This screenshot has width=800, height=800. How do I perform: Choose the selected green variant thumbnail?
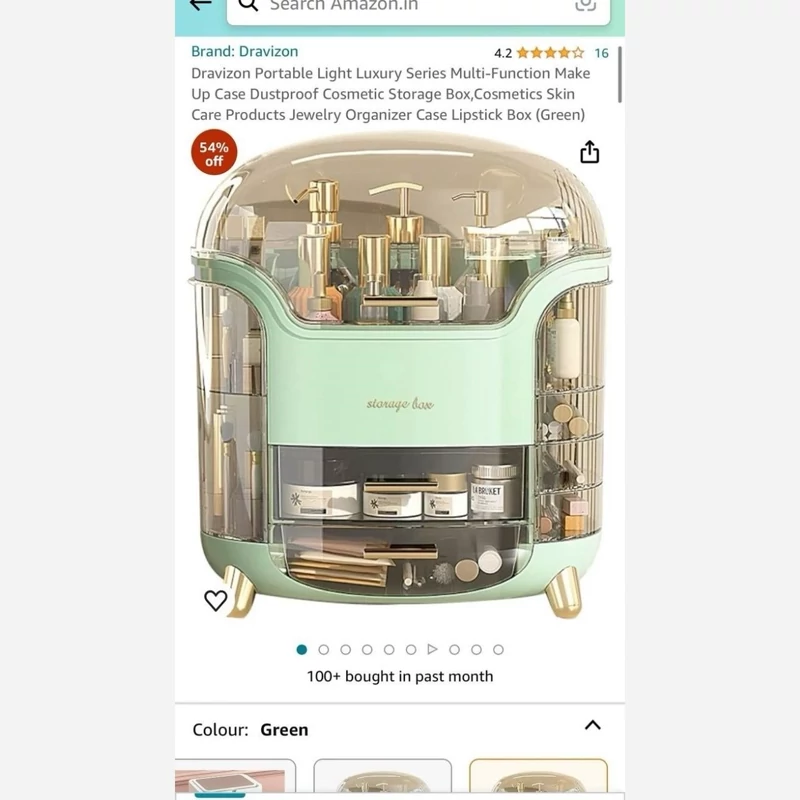point(538,779)
